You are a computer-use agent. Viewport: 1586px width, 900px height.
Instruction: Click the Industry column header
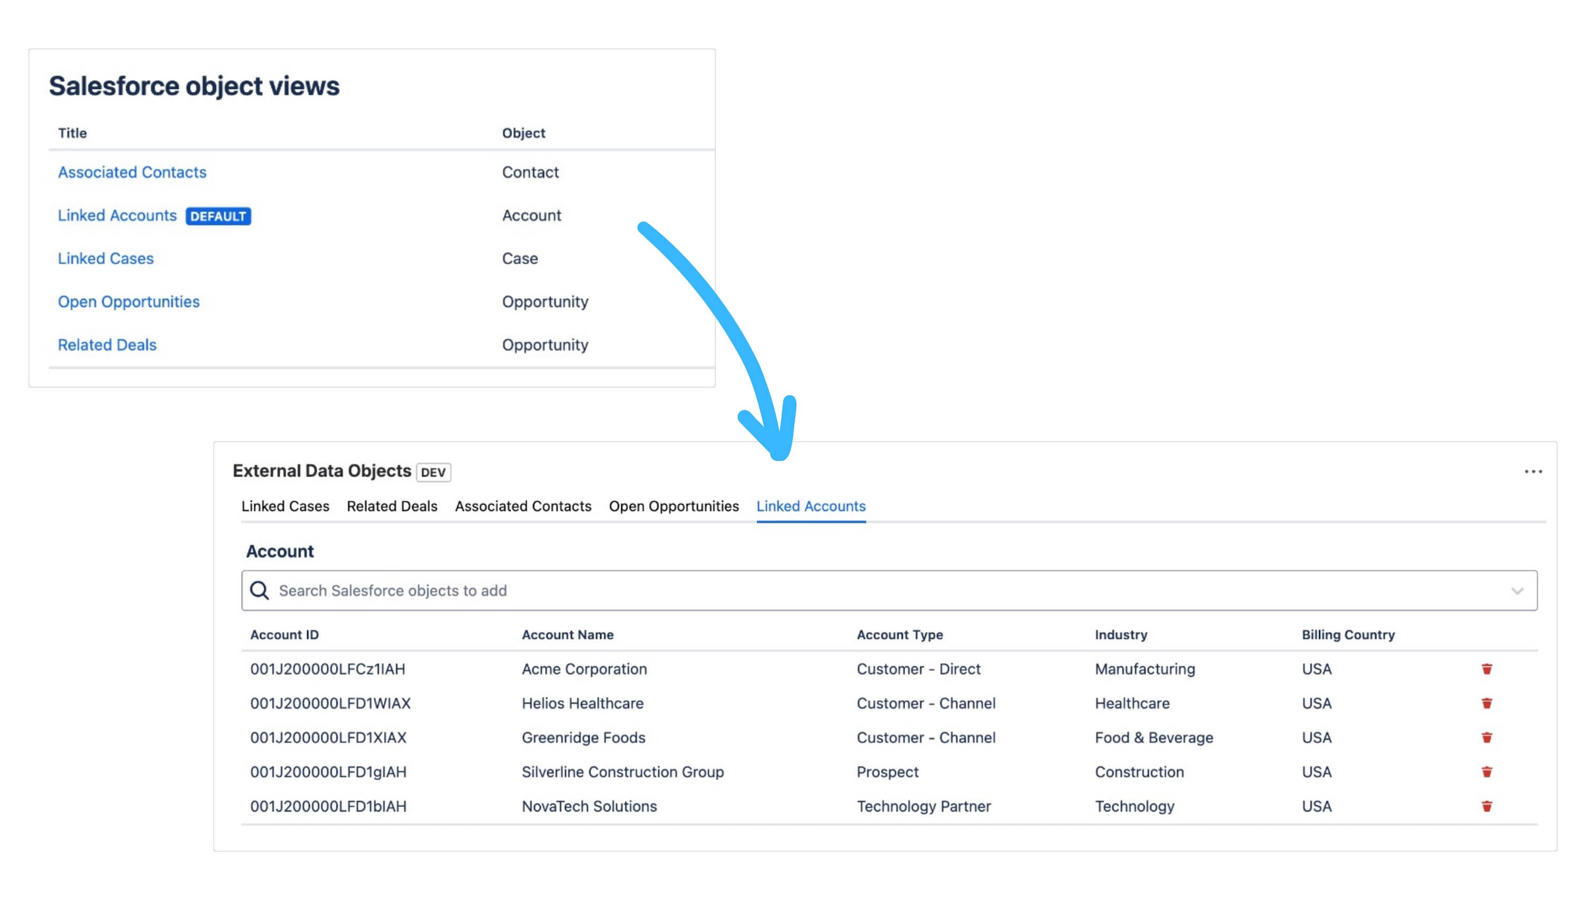tap(1121, 635)
